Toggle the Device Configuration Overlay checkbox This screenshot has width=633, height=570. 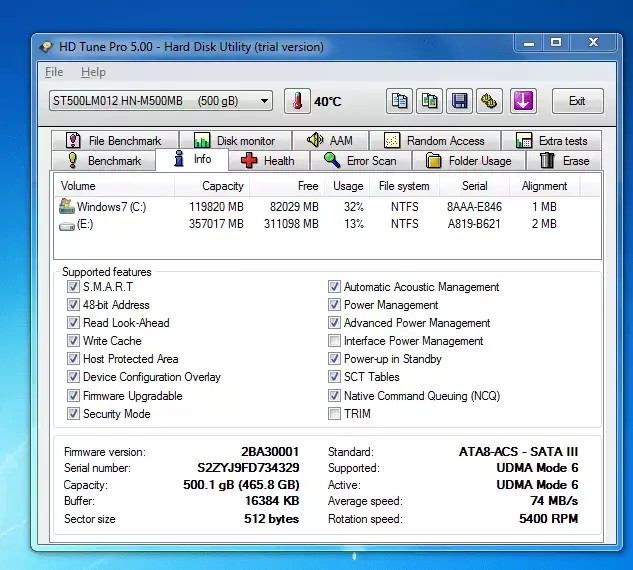(73, 377)
